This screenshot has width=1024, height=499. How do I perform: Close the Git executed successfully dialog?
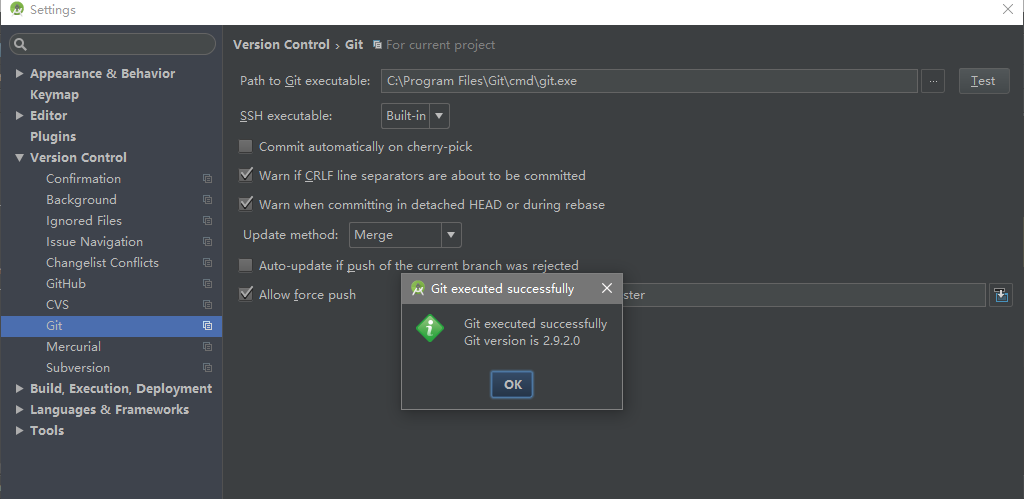pyautogui.click(x=606, y=289)
